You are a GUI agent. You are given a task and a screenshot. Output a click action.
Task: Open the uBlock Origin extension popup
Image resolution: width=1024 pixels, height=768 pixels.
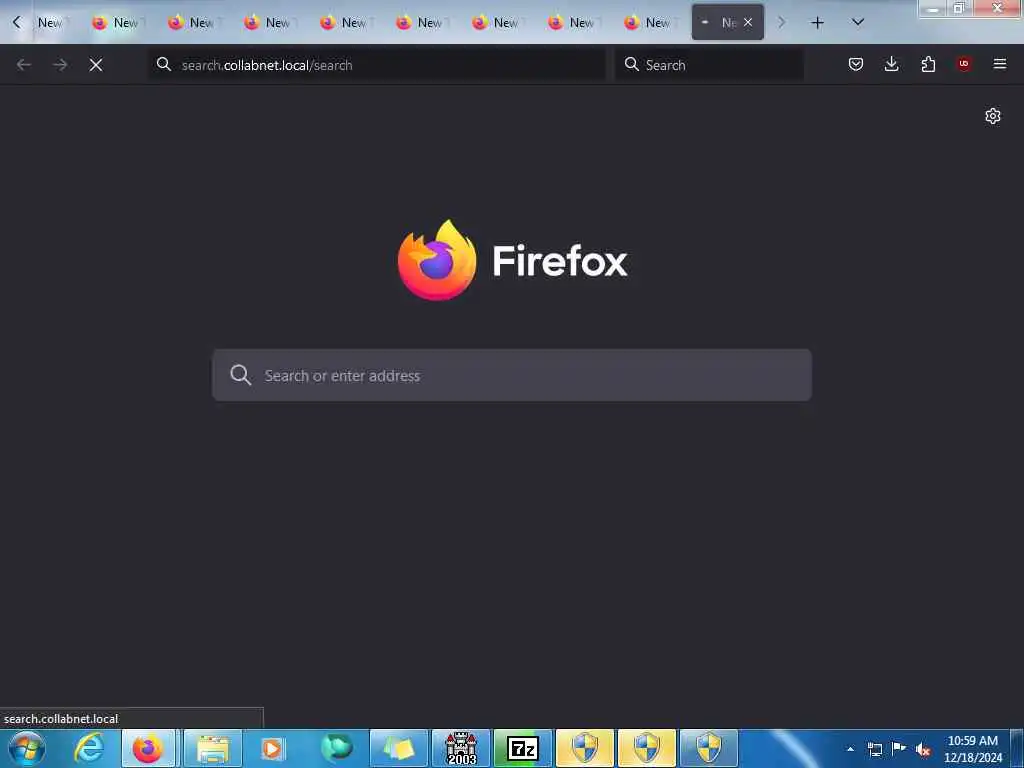(x=964, y=64)
